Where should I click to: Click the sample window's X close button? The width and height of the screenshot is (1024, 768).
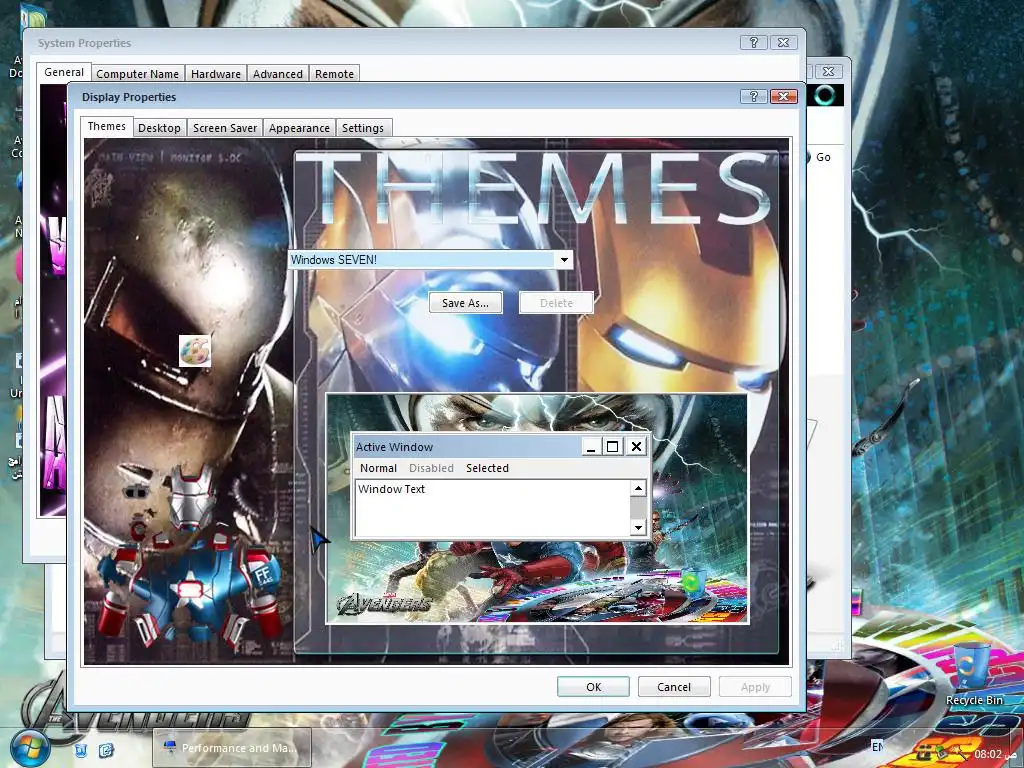[x=636, y=447]
